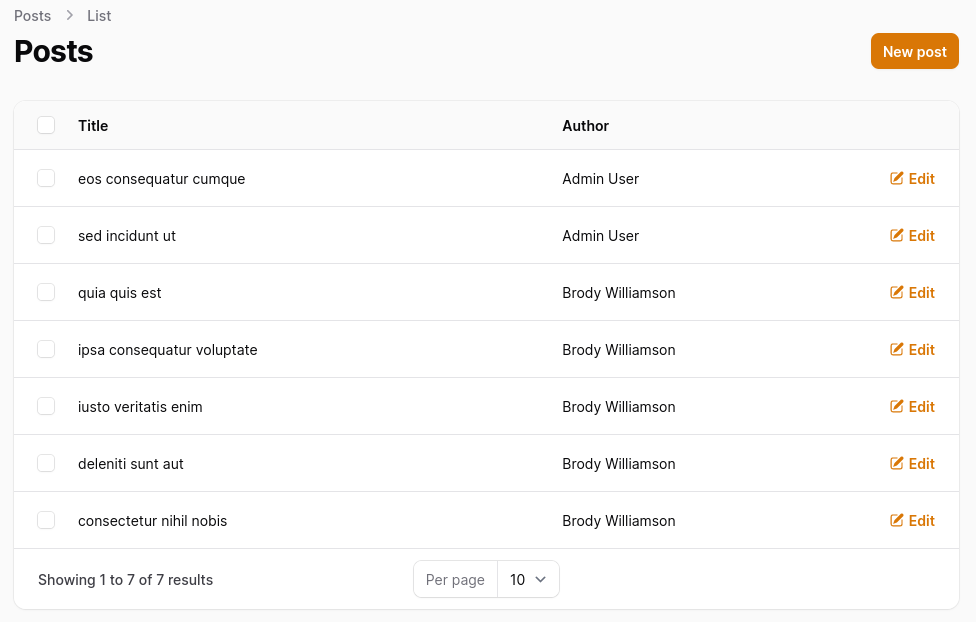Click edit pencil icon for ipsa consequatur voluptate
Screen dimensions: 976x622
pos(896,349)
